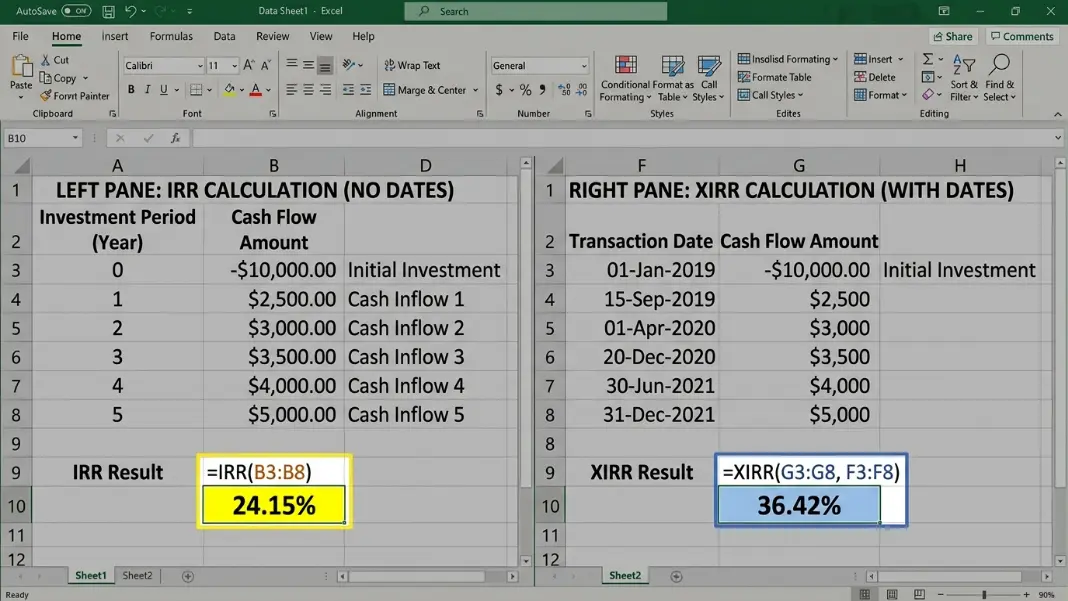Open the Review tab
Screen dimensions: 1068x601
coord(272,36)
